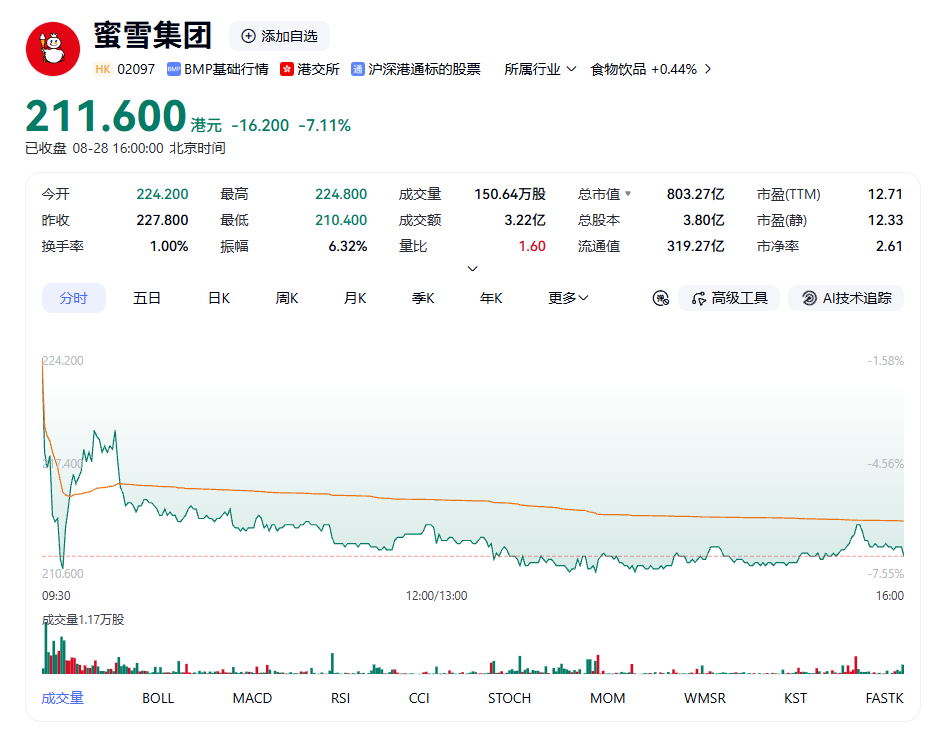Switch to the 周K tab
This screenshot has width=932, height=735.
click(x=286, y=298)
